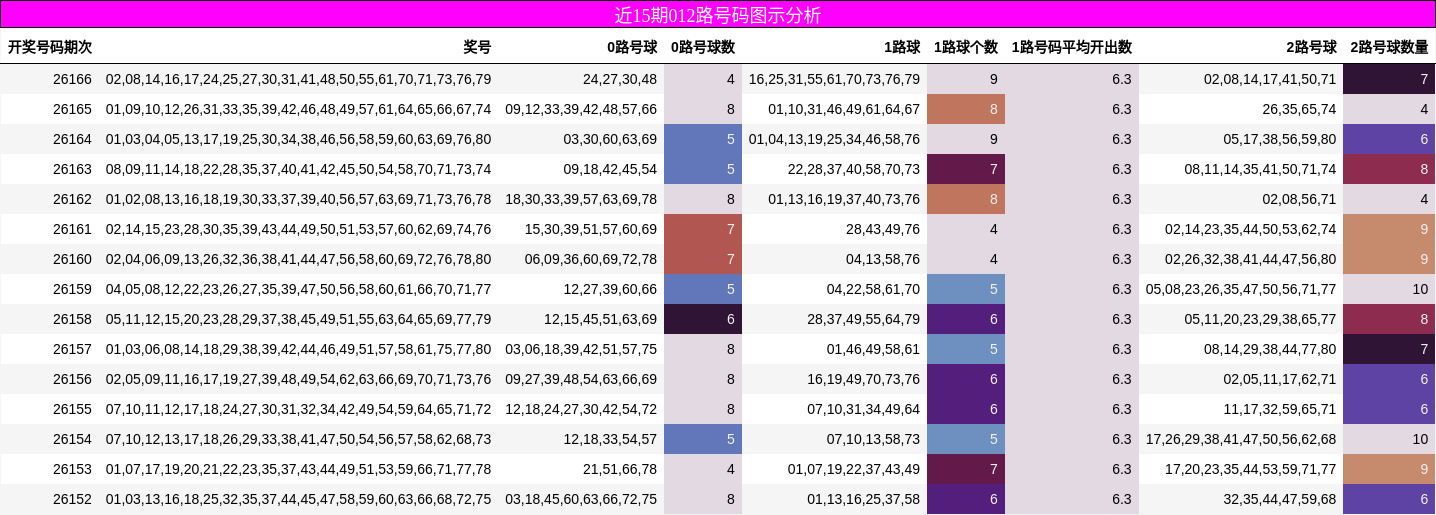The height and width of the screenshot is (515, 1436).
Task: Click maroon 1路球个数 cell 7 in row 26163
Action: pyautogui.click(x=966, y=169)
